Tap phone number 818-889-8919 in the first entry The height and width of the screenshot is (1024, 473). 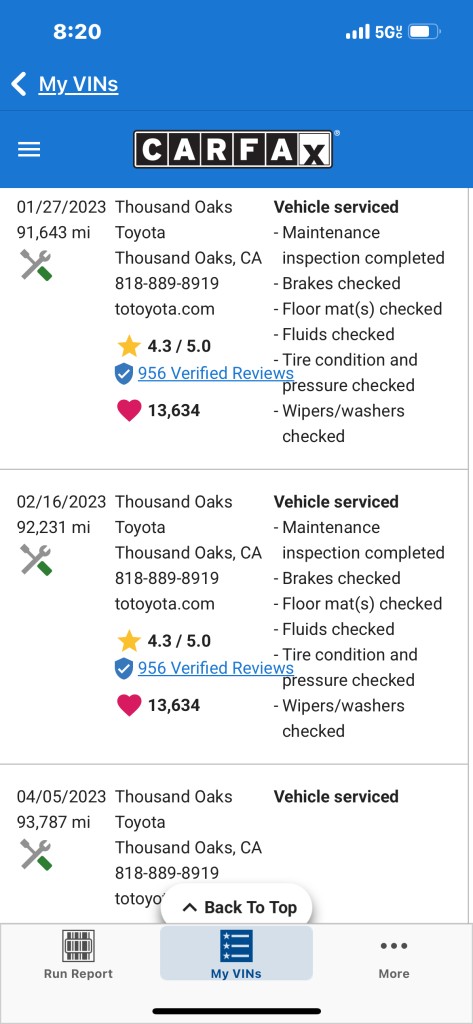click(x=167, y=283)
